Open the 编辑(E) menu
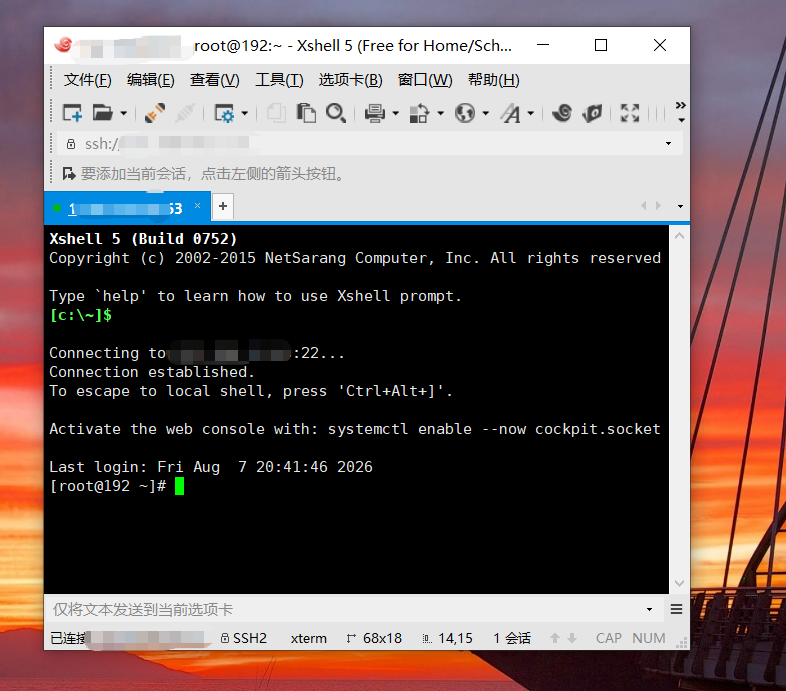Screen dimensions: 786x691 coord(150,80)
